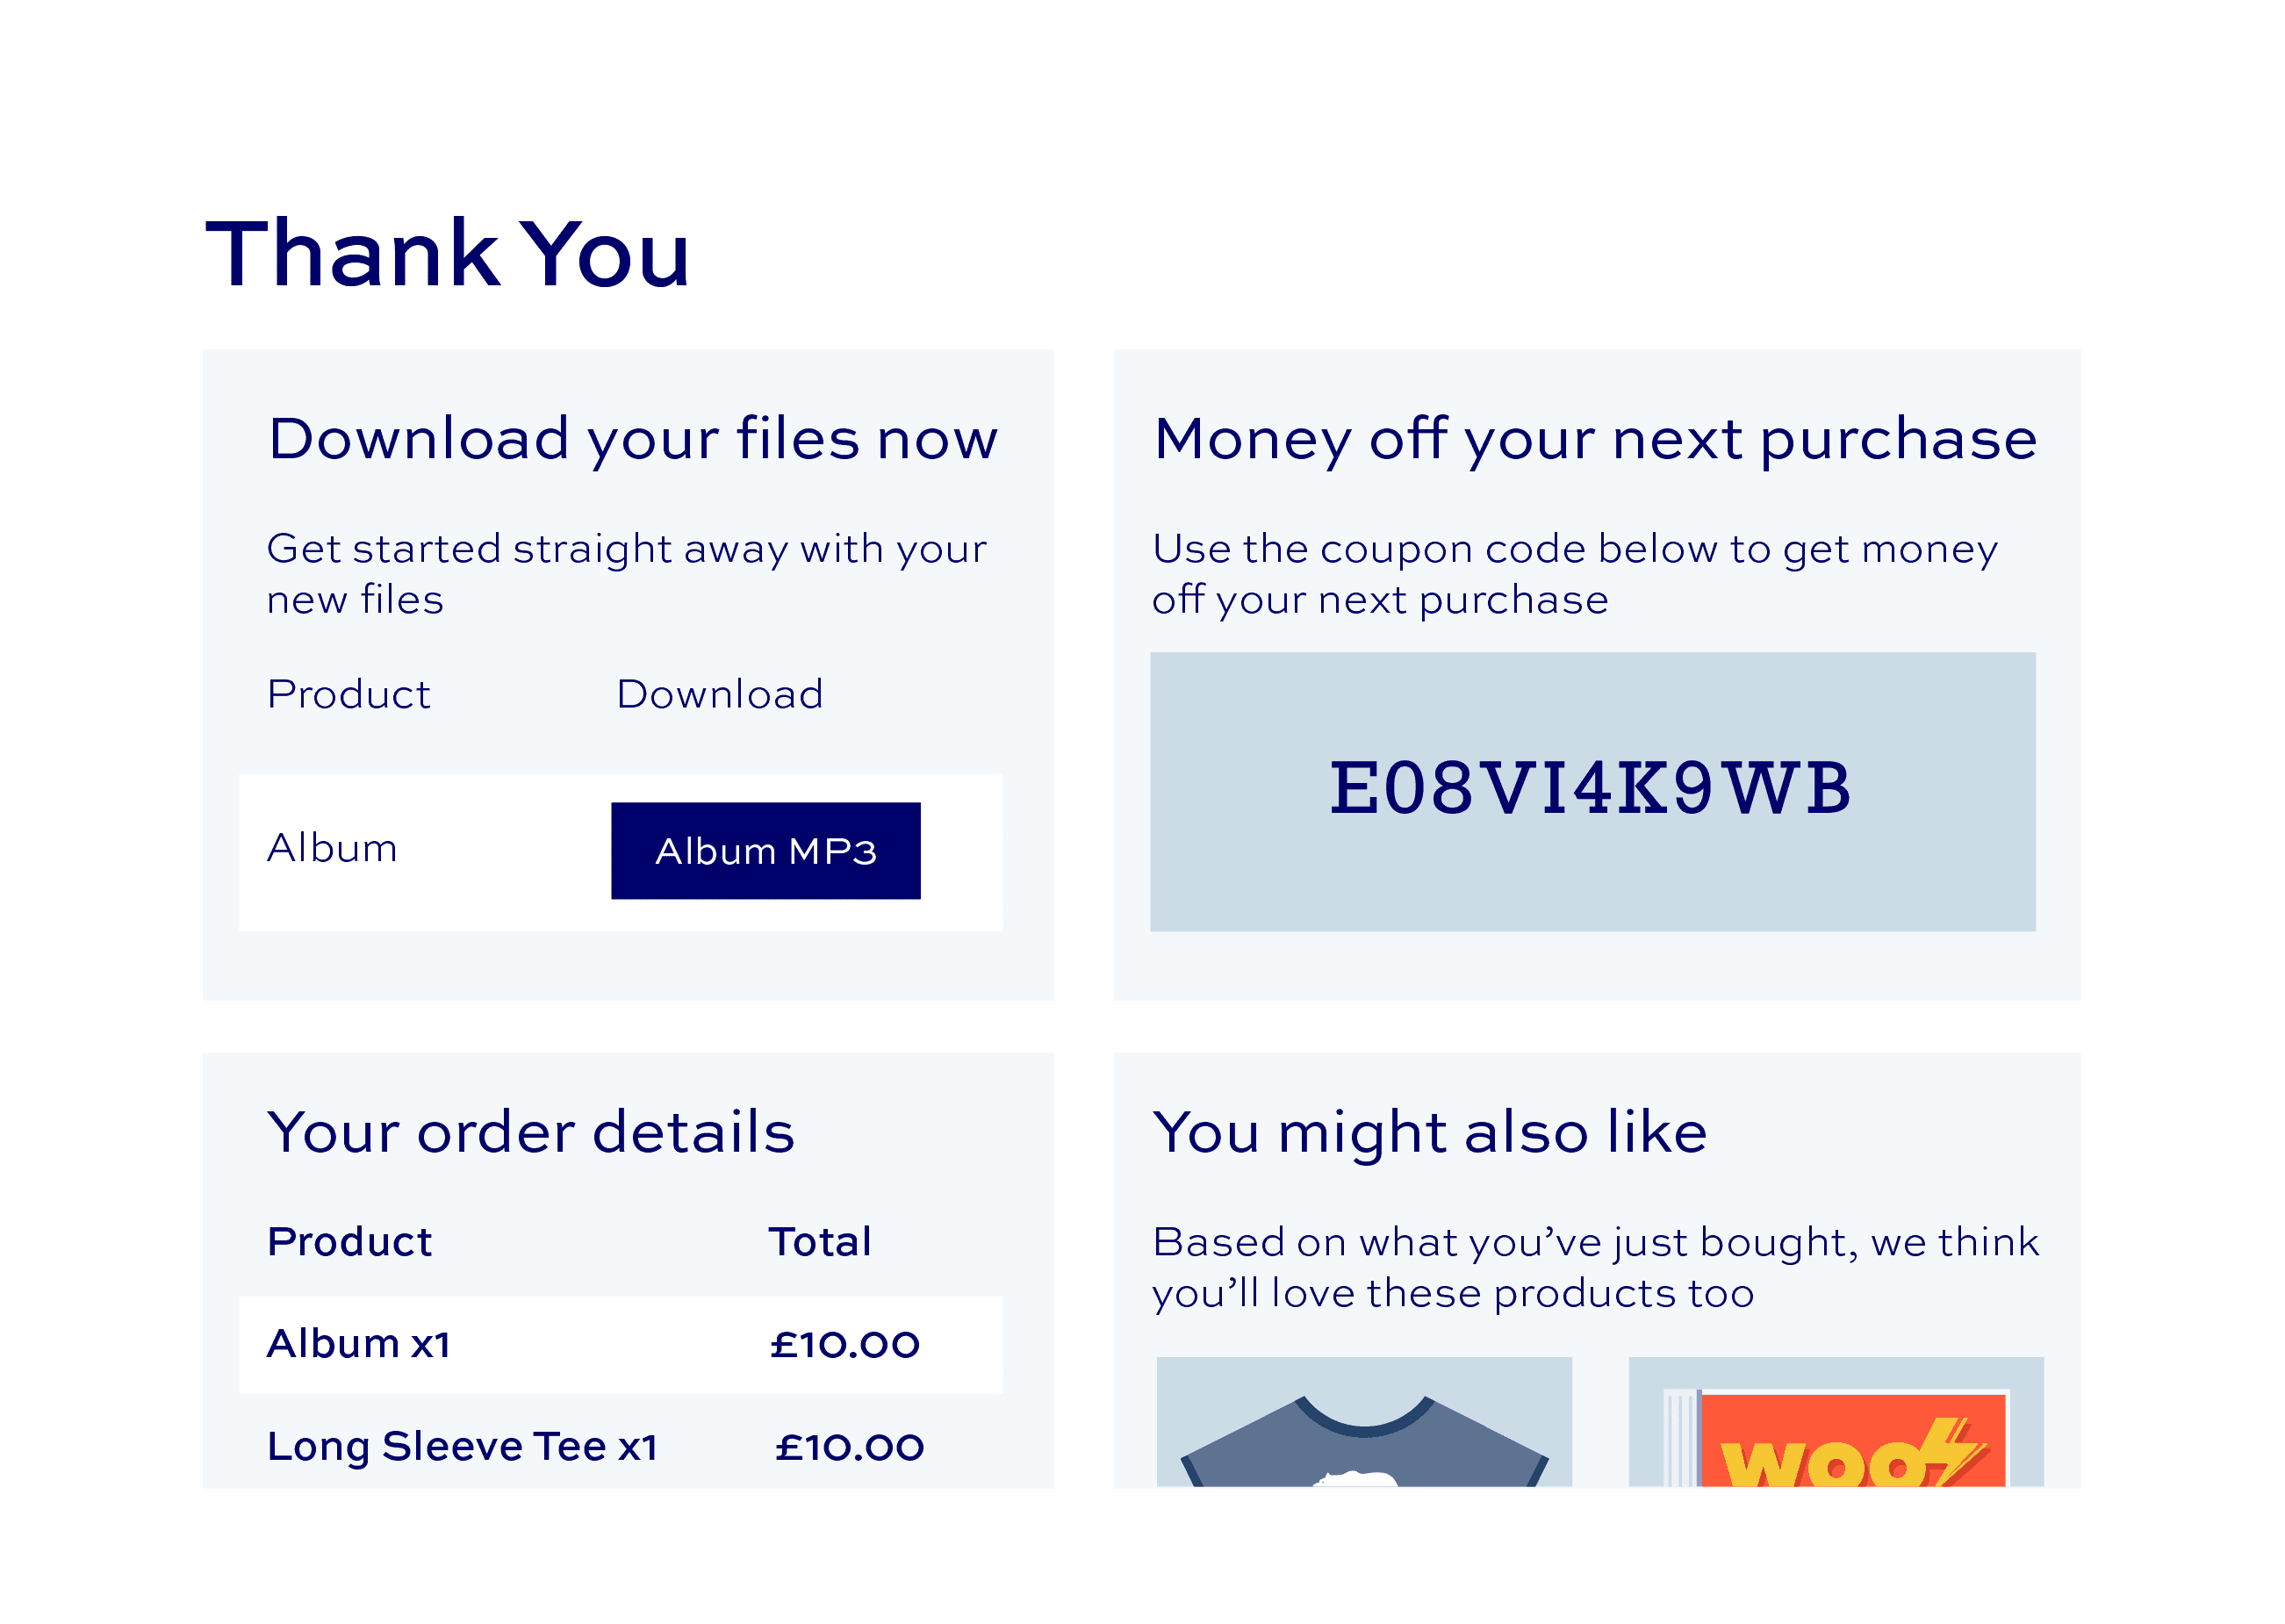The height and width of the screenshot is (1624, 2285).
Task: Click the Album MP3 download button
Action: click(x=765, y=851)
